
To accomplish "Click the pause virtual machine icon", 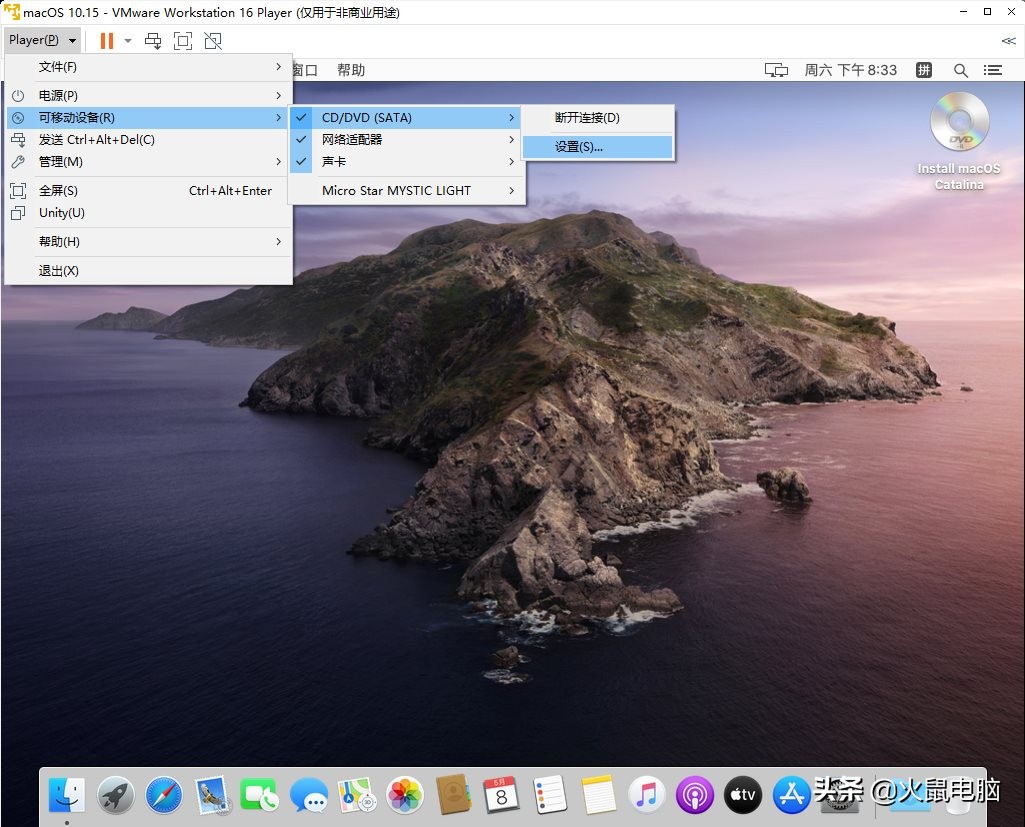I will pos(107,41).
